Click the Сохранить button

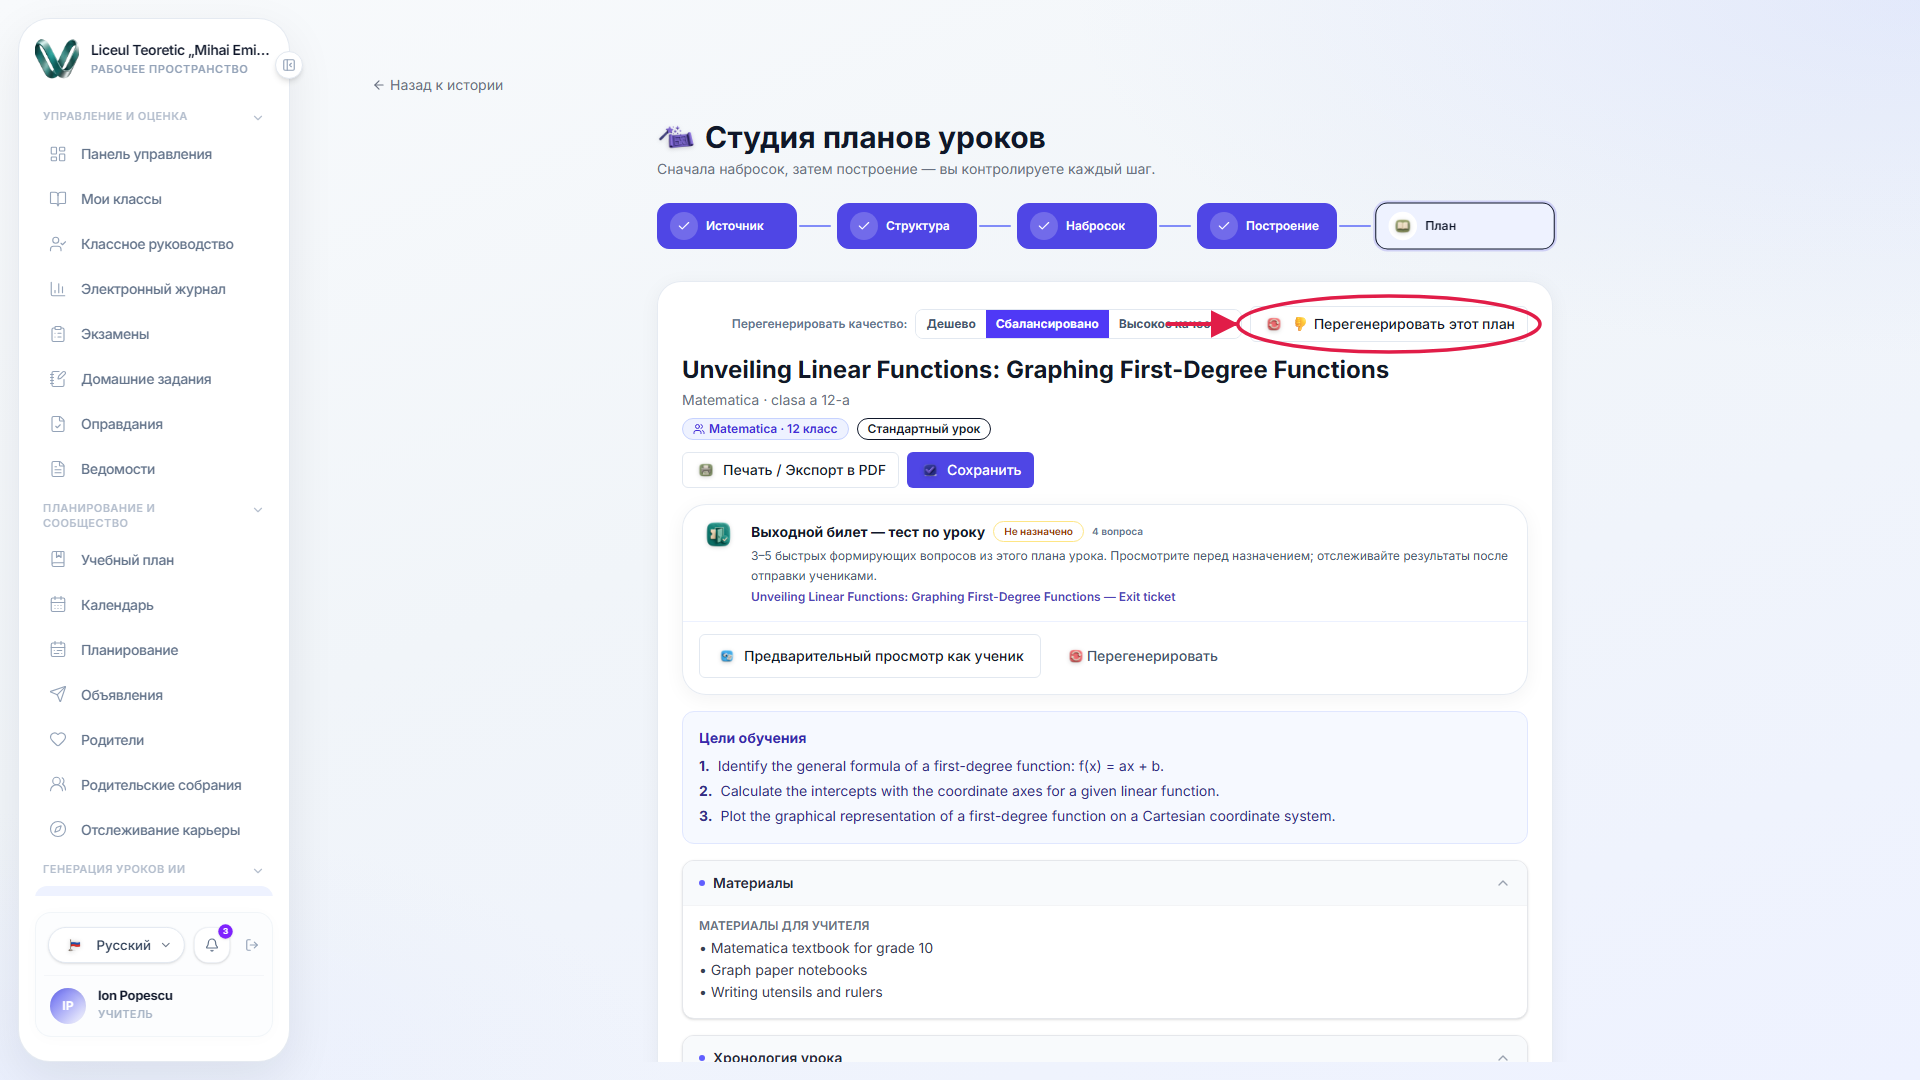[x=970, y=470]
